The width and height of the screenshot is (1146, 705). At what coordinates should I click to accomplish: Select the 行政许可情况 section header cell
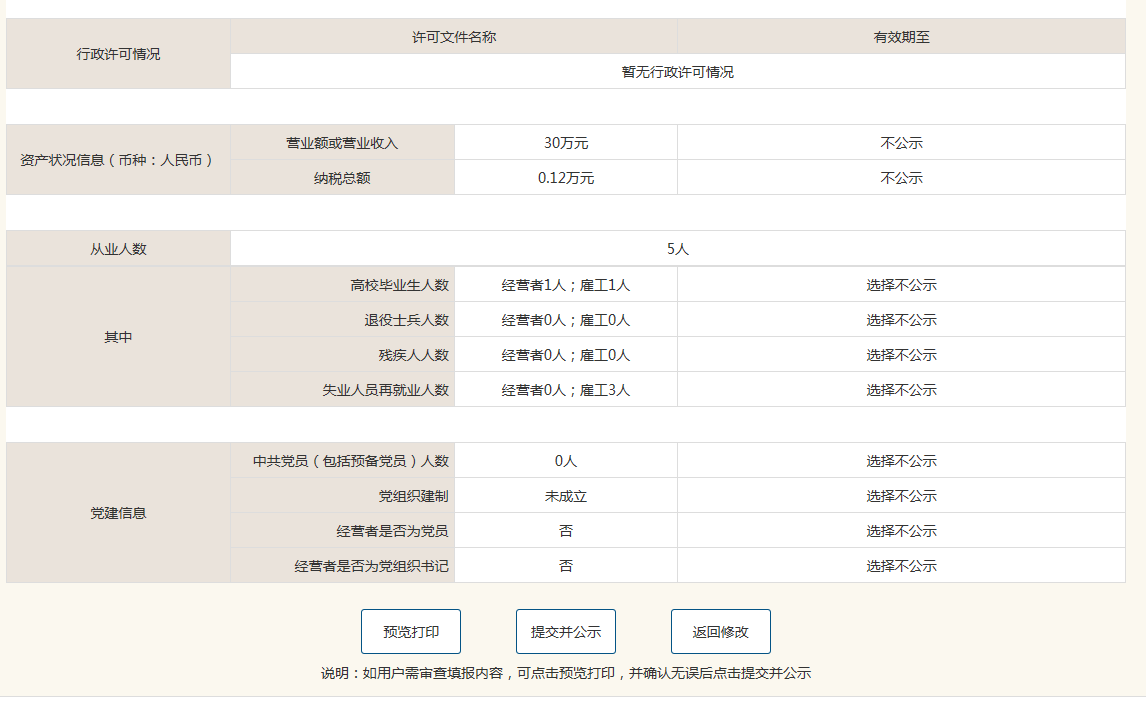point(118,54)
